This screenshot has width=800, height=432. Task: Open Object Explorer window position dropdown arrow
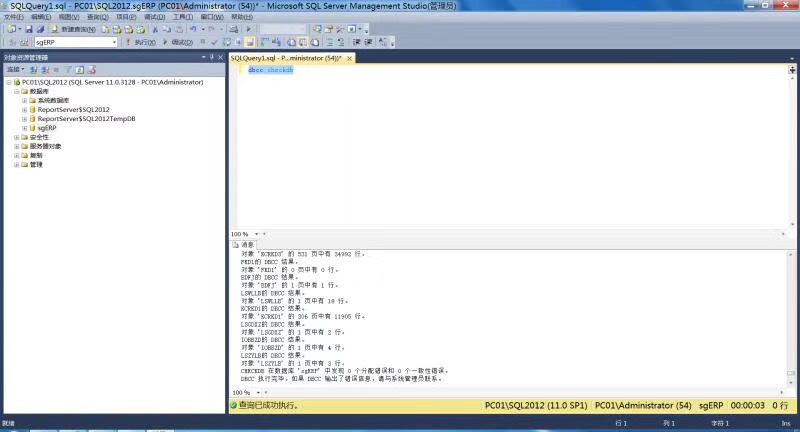pyautogui.click(x=204, y=57)
